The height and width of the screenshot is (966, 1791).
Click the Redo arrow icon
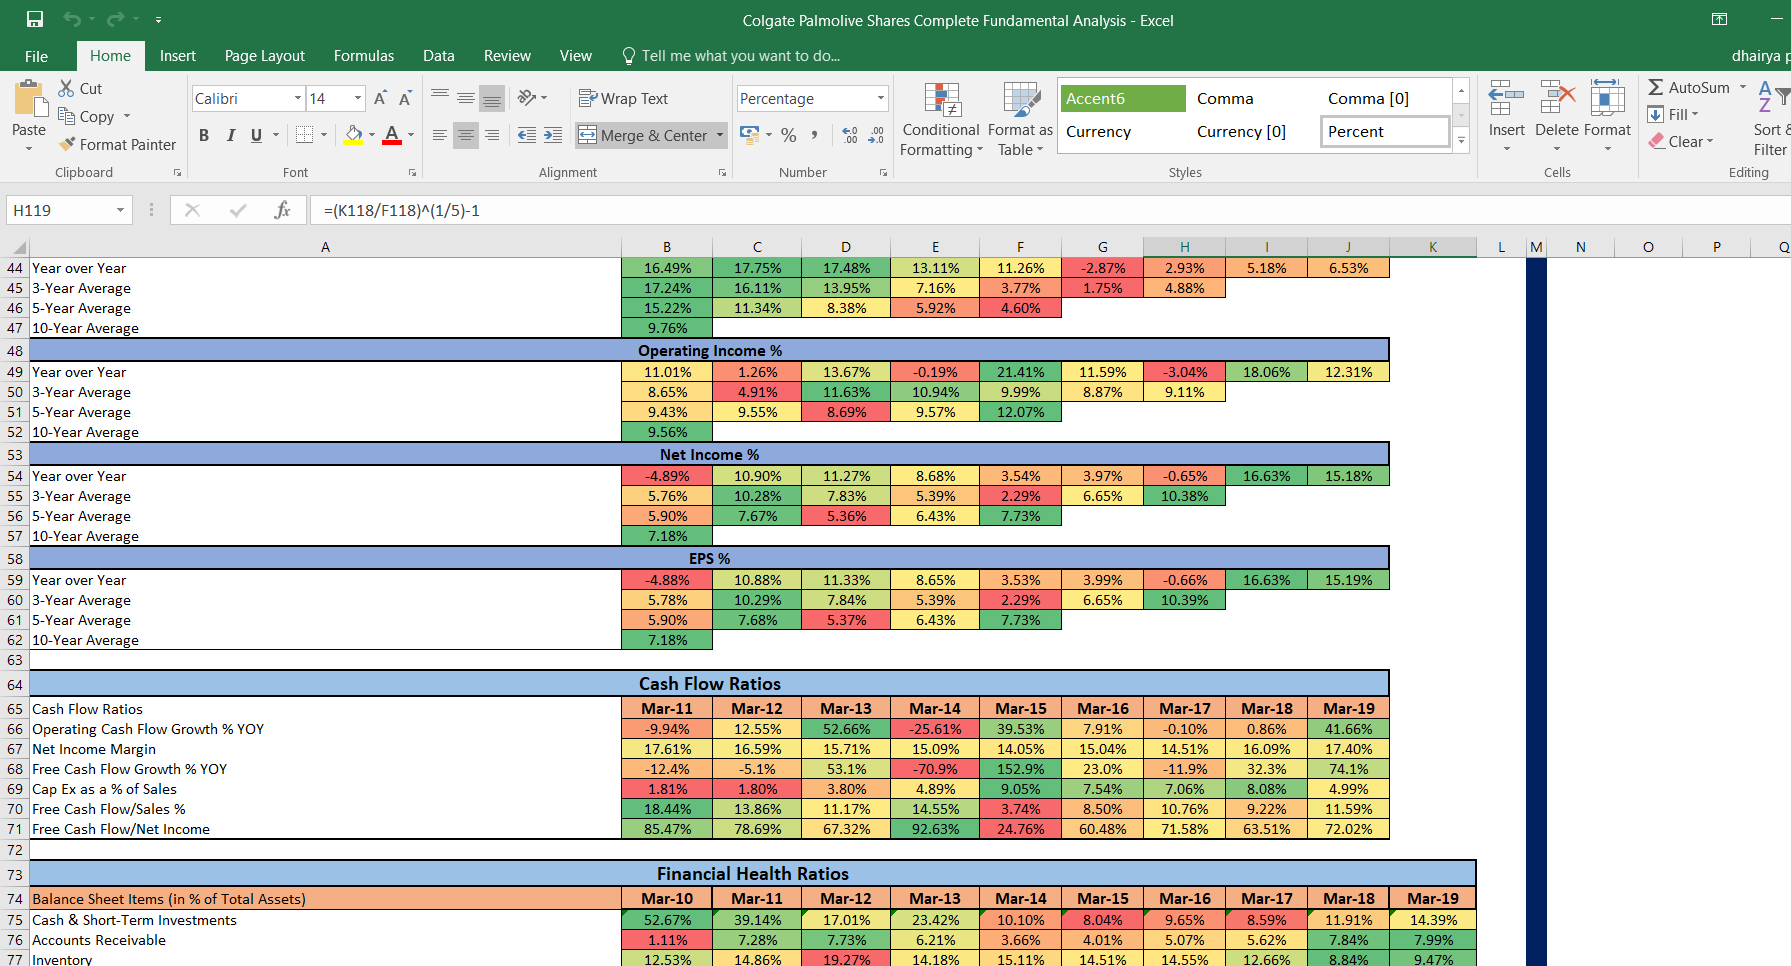(x=115, y=19)
